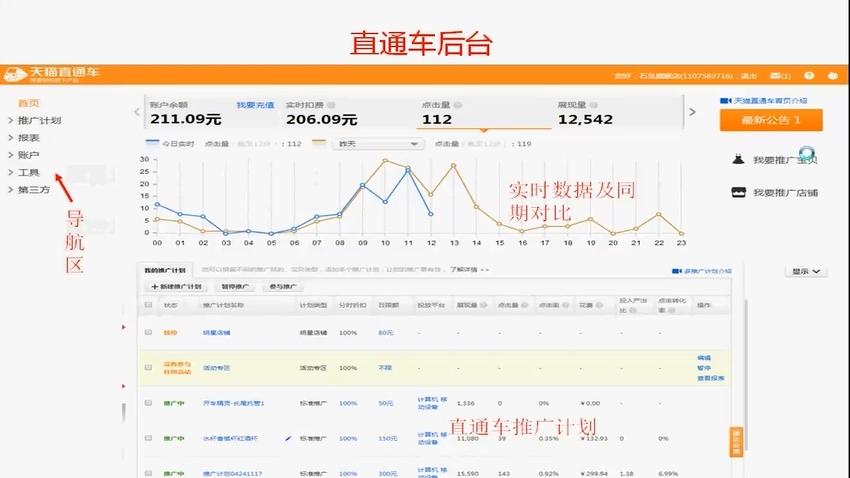Click the 最新公告 1 button
Image resolution: width=850 pixels, height=478 pixels.
pos(771,120)
